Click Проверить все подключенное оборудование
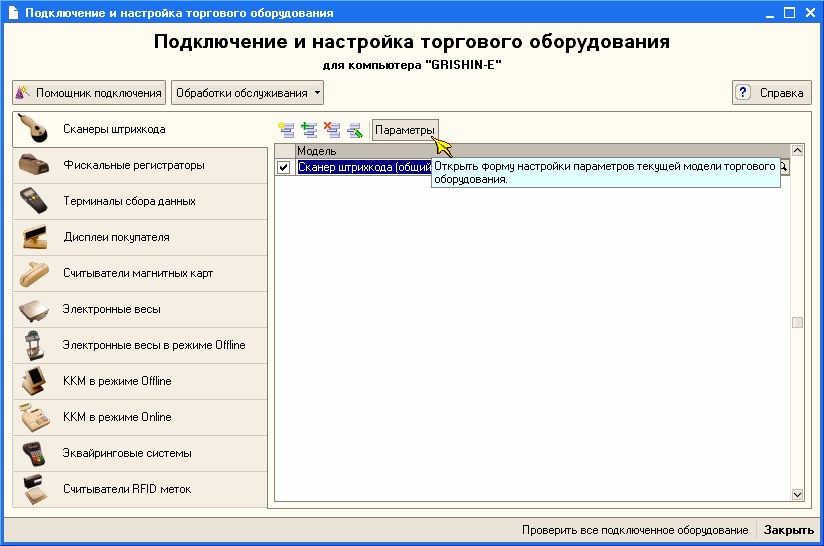This screenshot has height=546, width=824. 635,530
